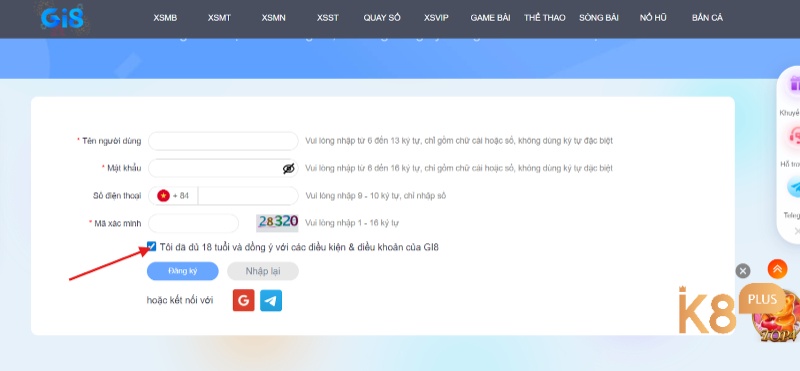Go to SÒNG BÀI section
Viewport: 800px width, 371px height.
[x=598, y=18]
